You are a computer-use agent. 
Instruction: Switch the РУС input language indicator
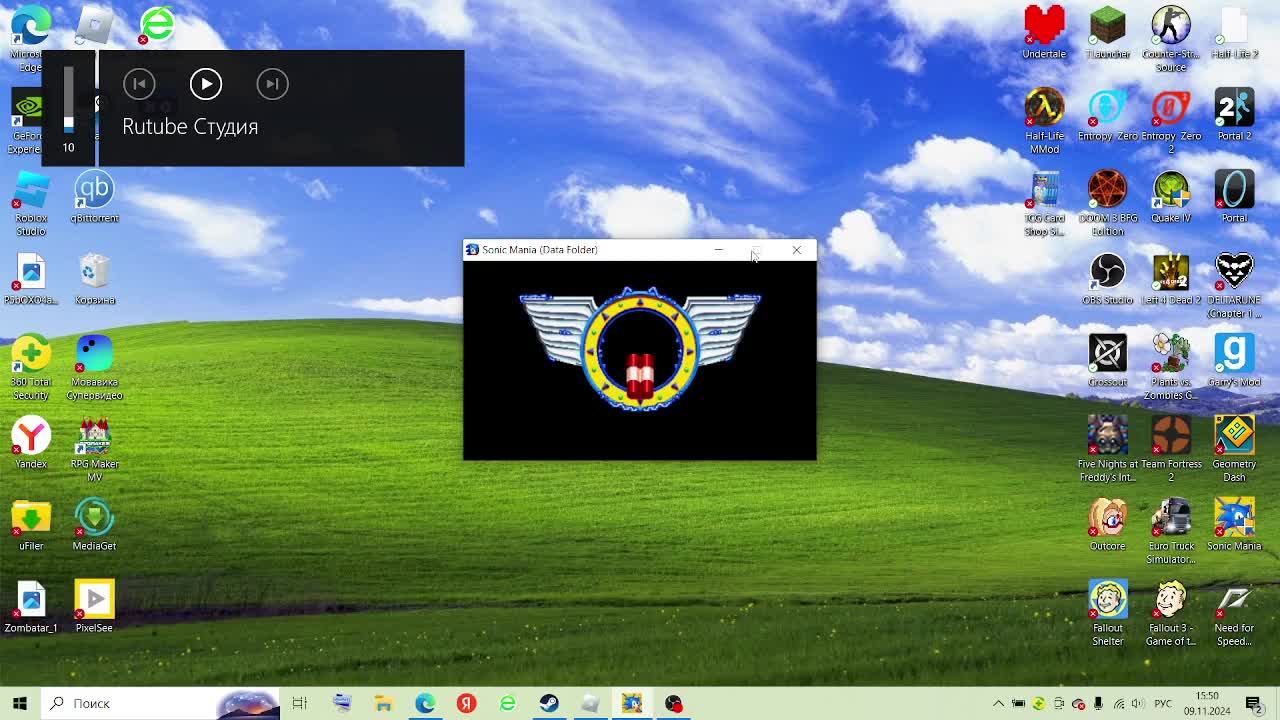click(1163, 704)
